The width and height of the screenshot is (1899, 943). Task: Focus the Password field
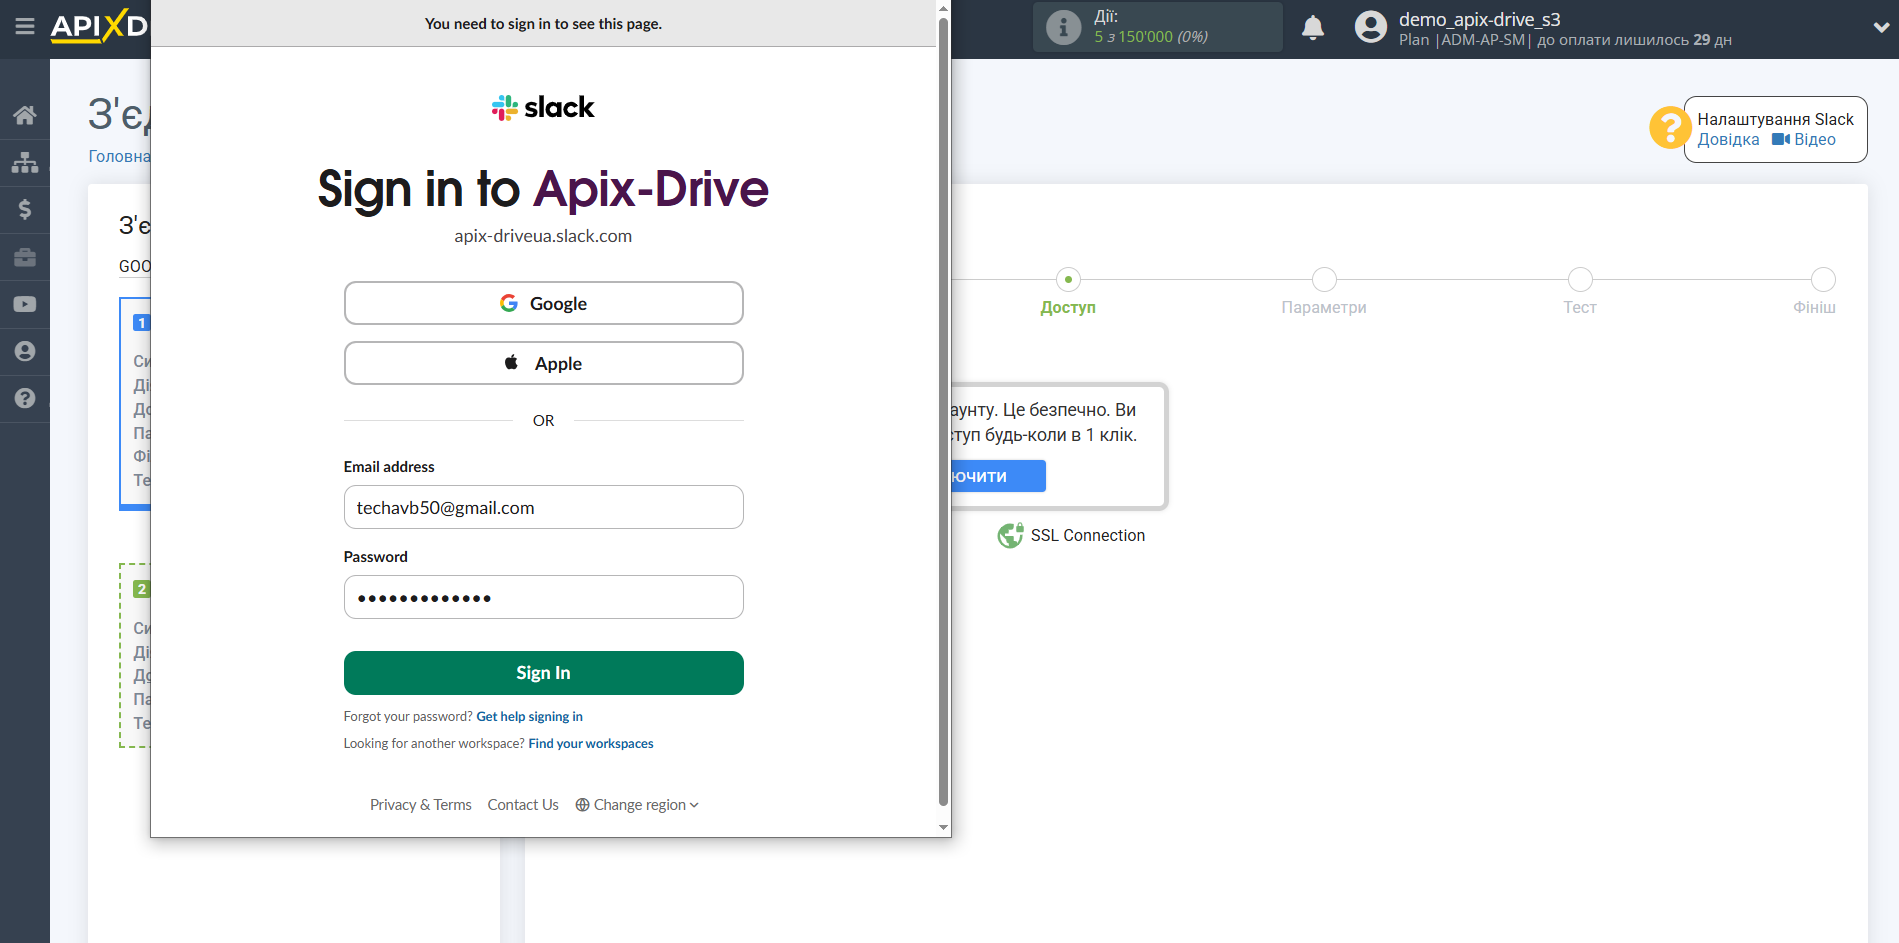click(x=543, y=597)
